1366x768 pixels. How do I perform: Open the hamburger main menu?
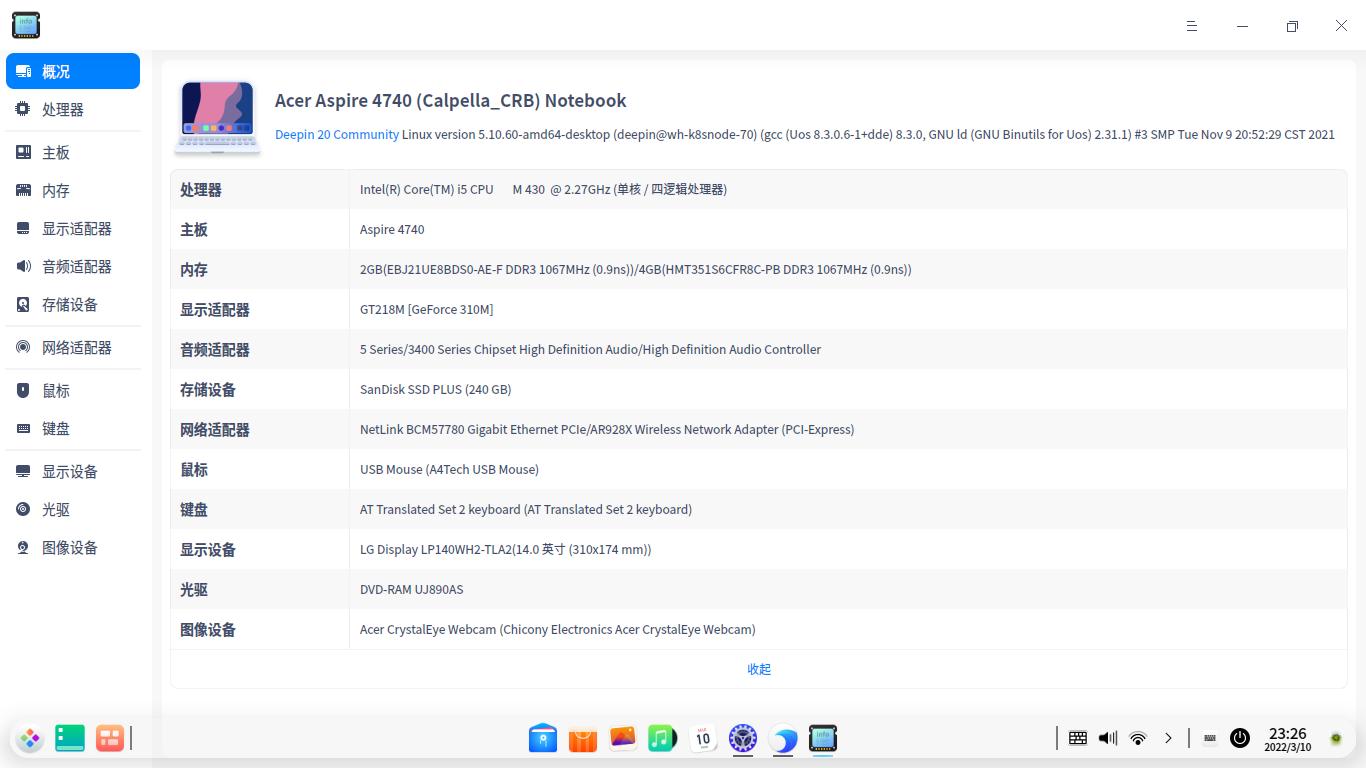[1192, 26]
